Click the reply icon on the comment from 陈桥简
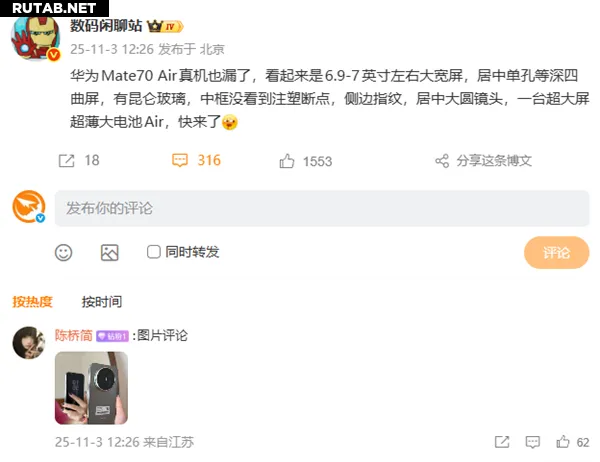The height and width of the screenshot is (462, 600). tap(533, 442)
